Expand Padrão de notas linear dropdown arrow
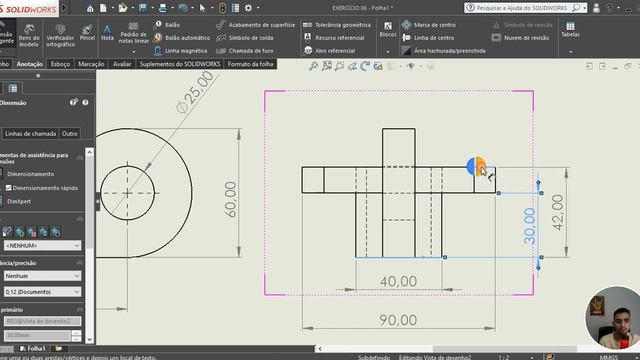Image resolution: width=640 pixels, height=360 pixels. (134, 52)
